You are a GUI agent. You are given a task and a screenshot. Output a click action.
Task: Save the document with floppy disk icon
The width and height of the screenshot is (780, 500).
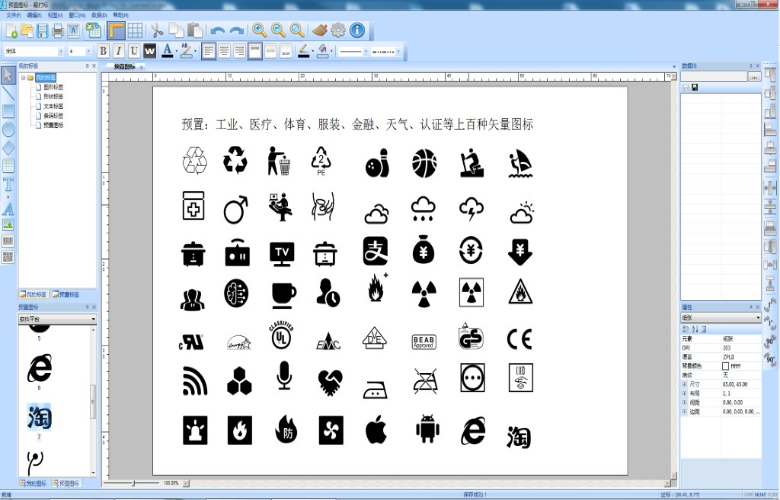click(x=43, y=31)
